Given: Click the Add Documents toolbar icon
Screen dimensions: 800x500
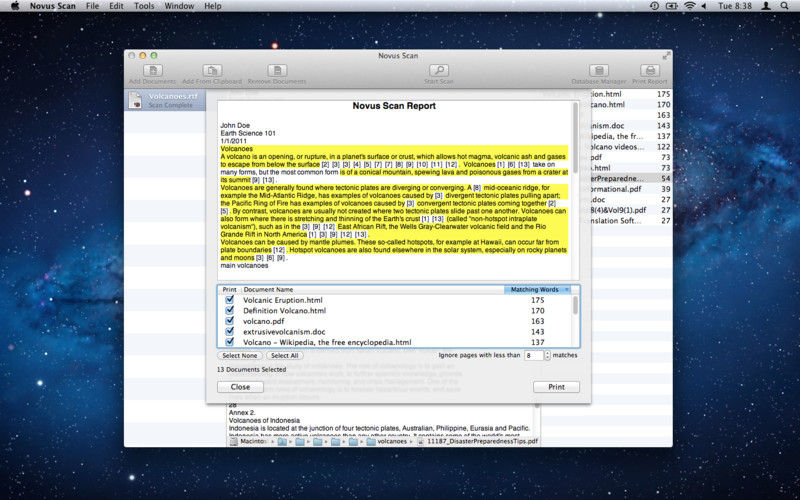Looking at the screenshot, I should [153, 70].
